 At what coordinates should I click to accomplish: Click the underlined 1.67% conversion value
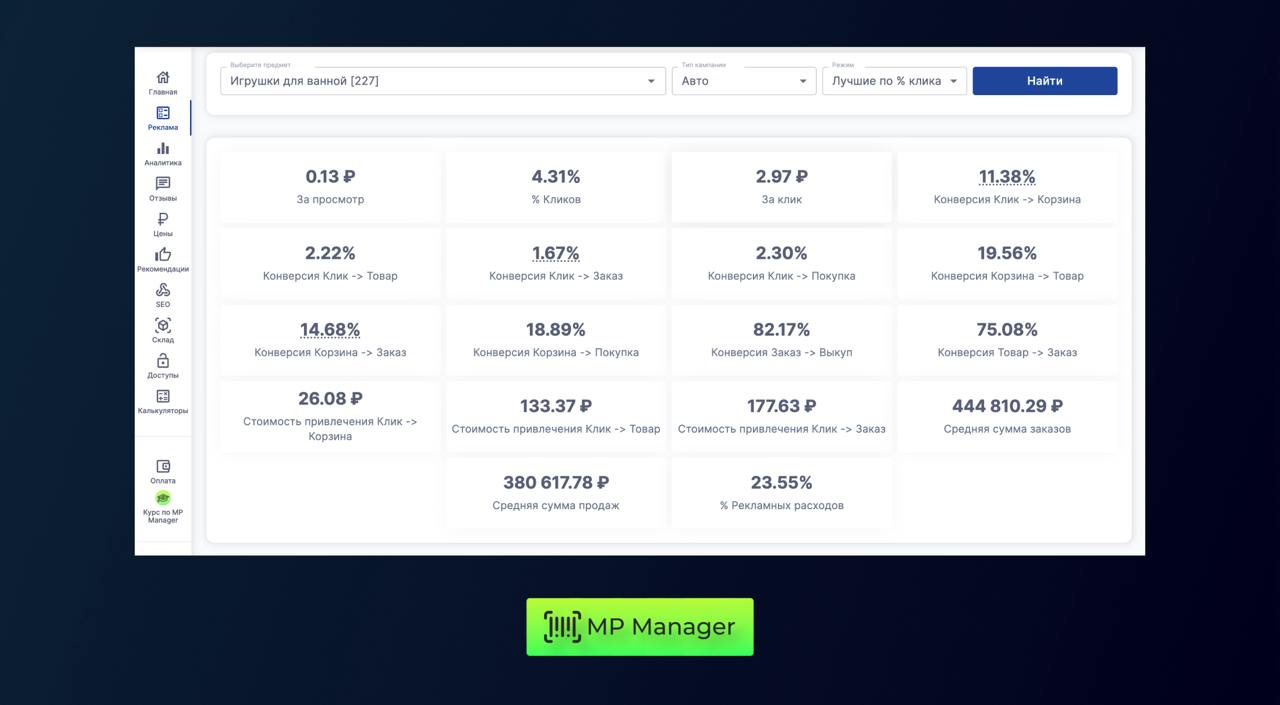pyautogui.click(x=556, y=254)
